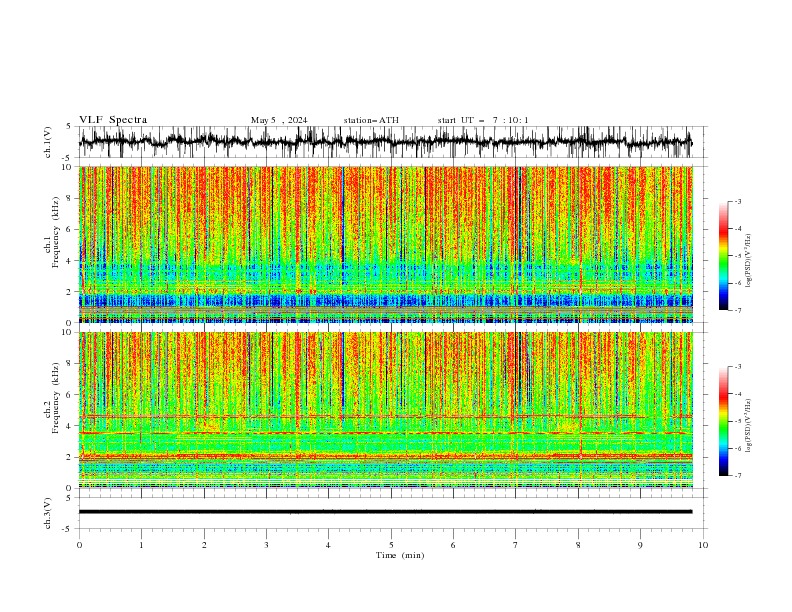Click the "9" time axis tick label

[640, 545]
